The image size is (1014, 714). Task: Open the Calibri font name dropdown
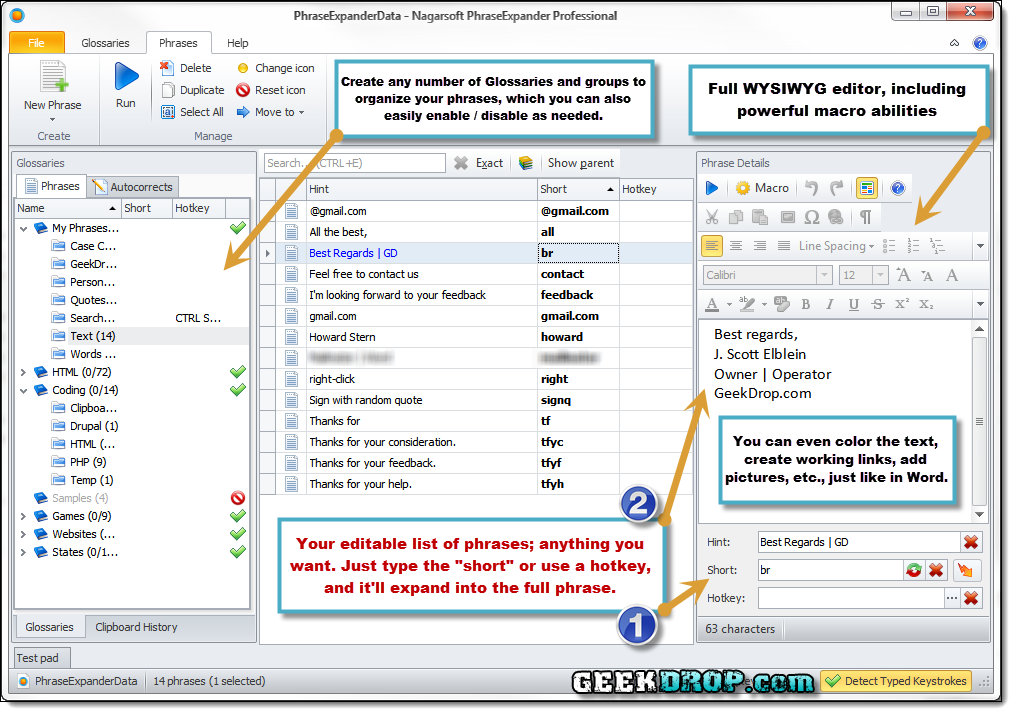click(824, 275)
